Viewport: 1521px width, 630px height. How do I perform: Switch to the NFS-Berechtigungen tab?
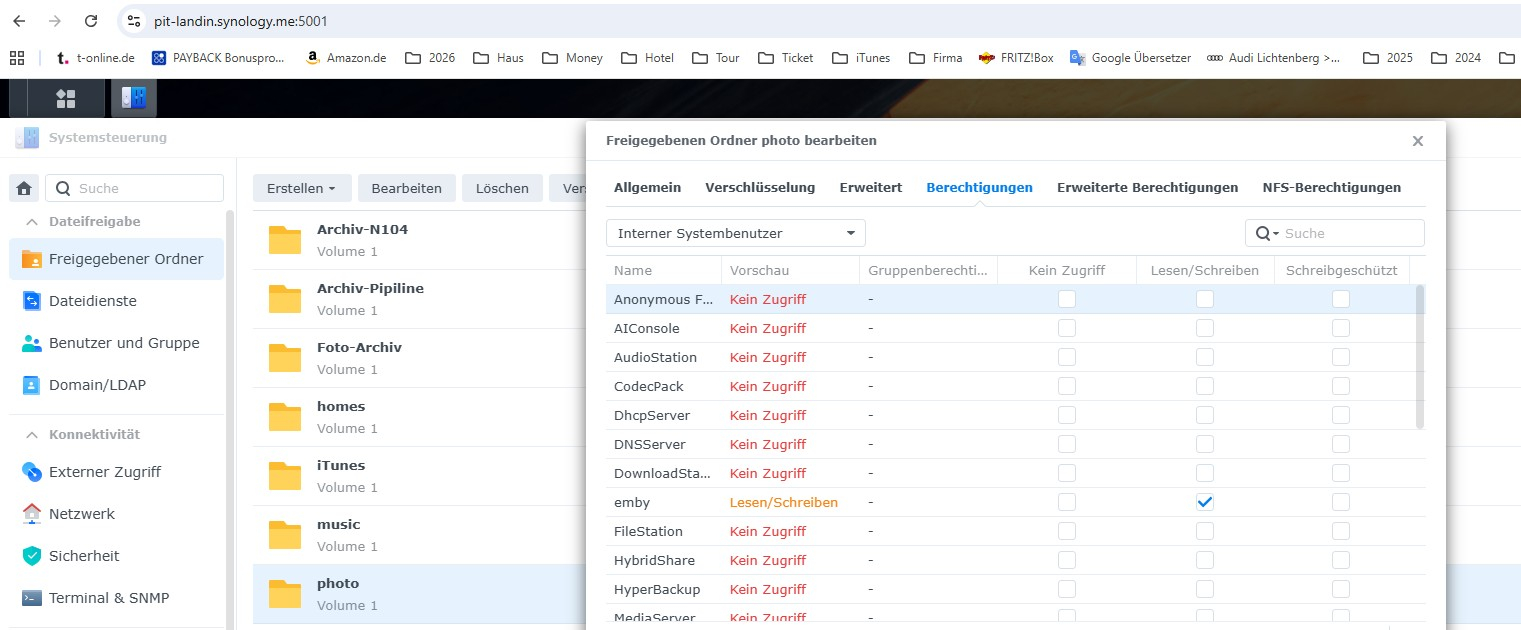point(1331,187)
